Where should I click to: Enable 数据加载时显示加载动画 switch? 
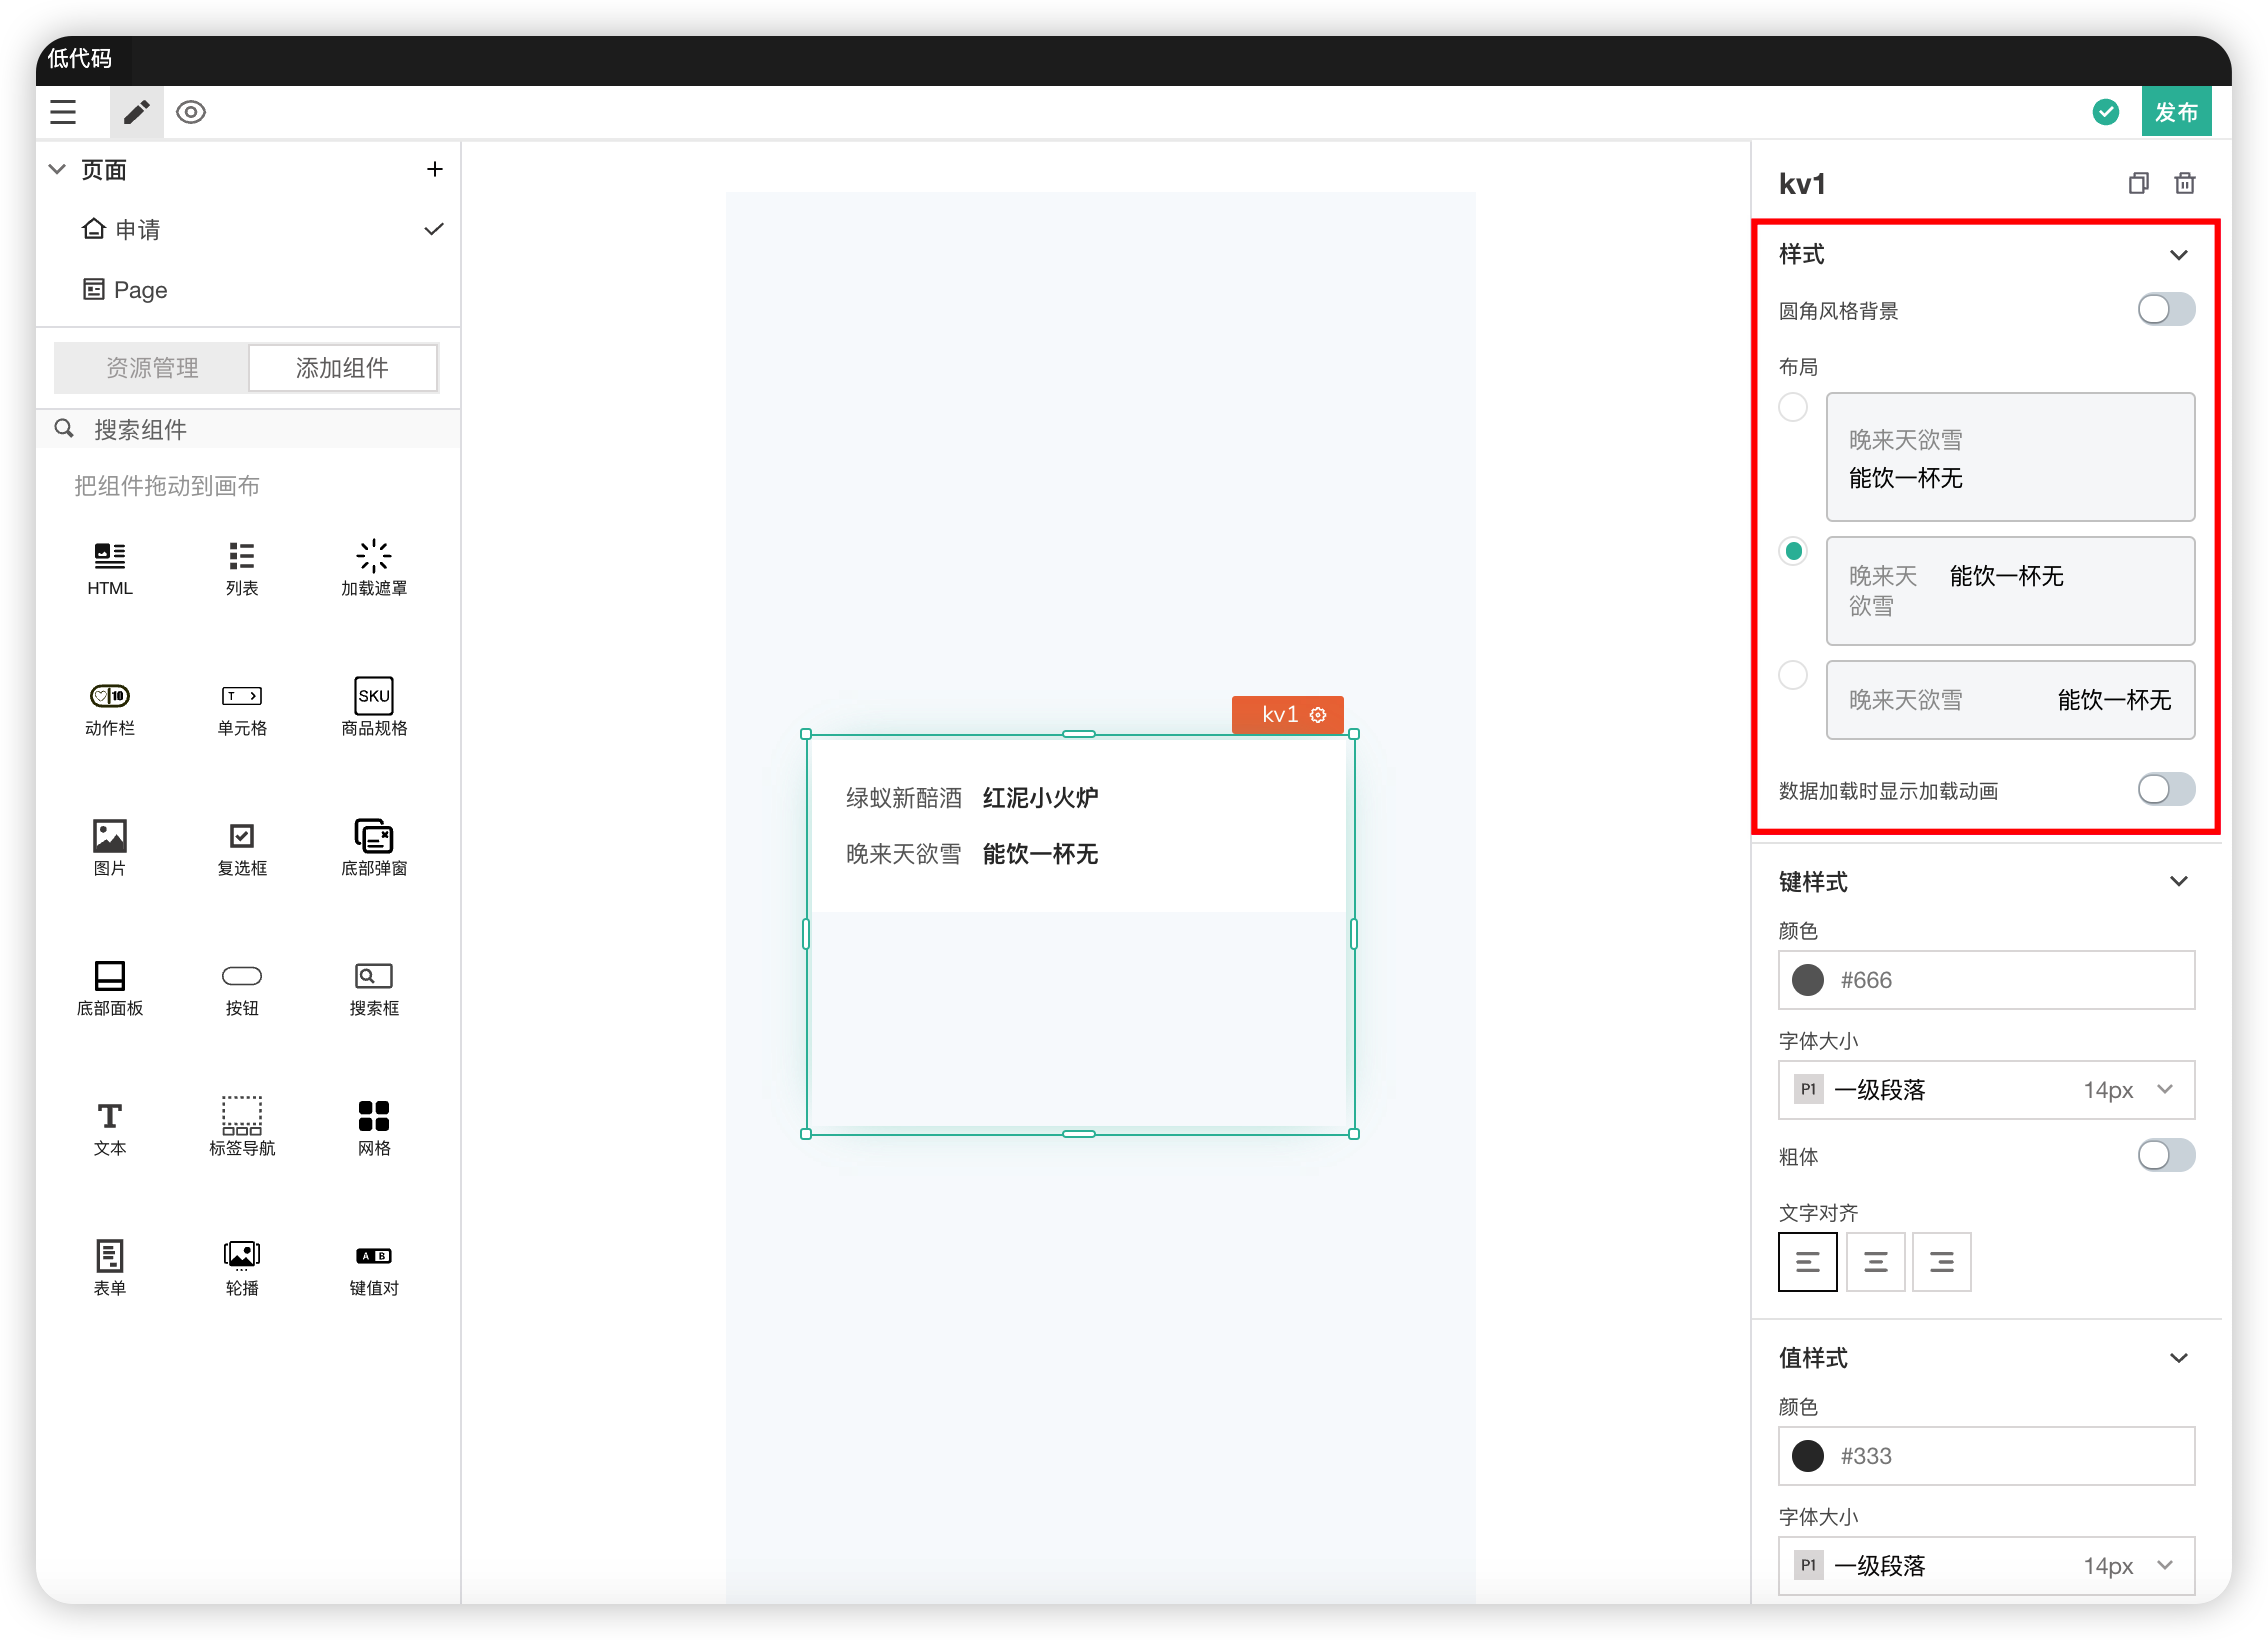coord(2165,790)
